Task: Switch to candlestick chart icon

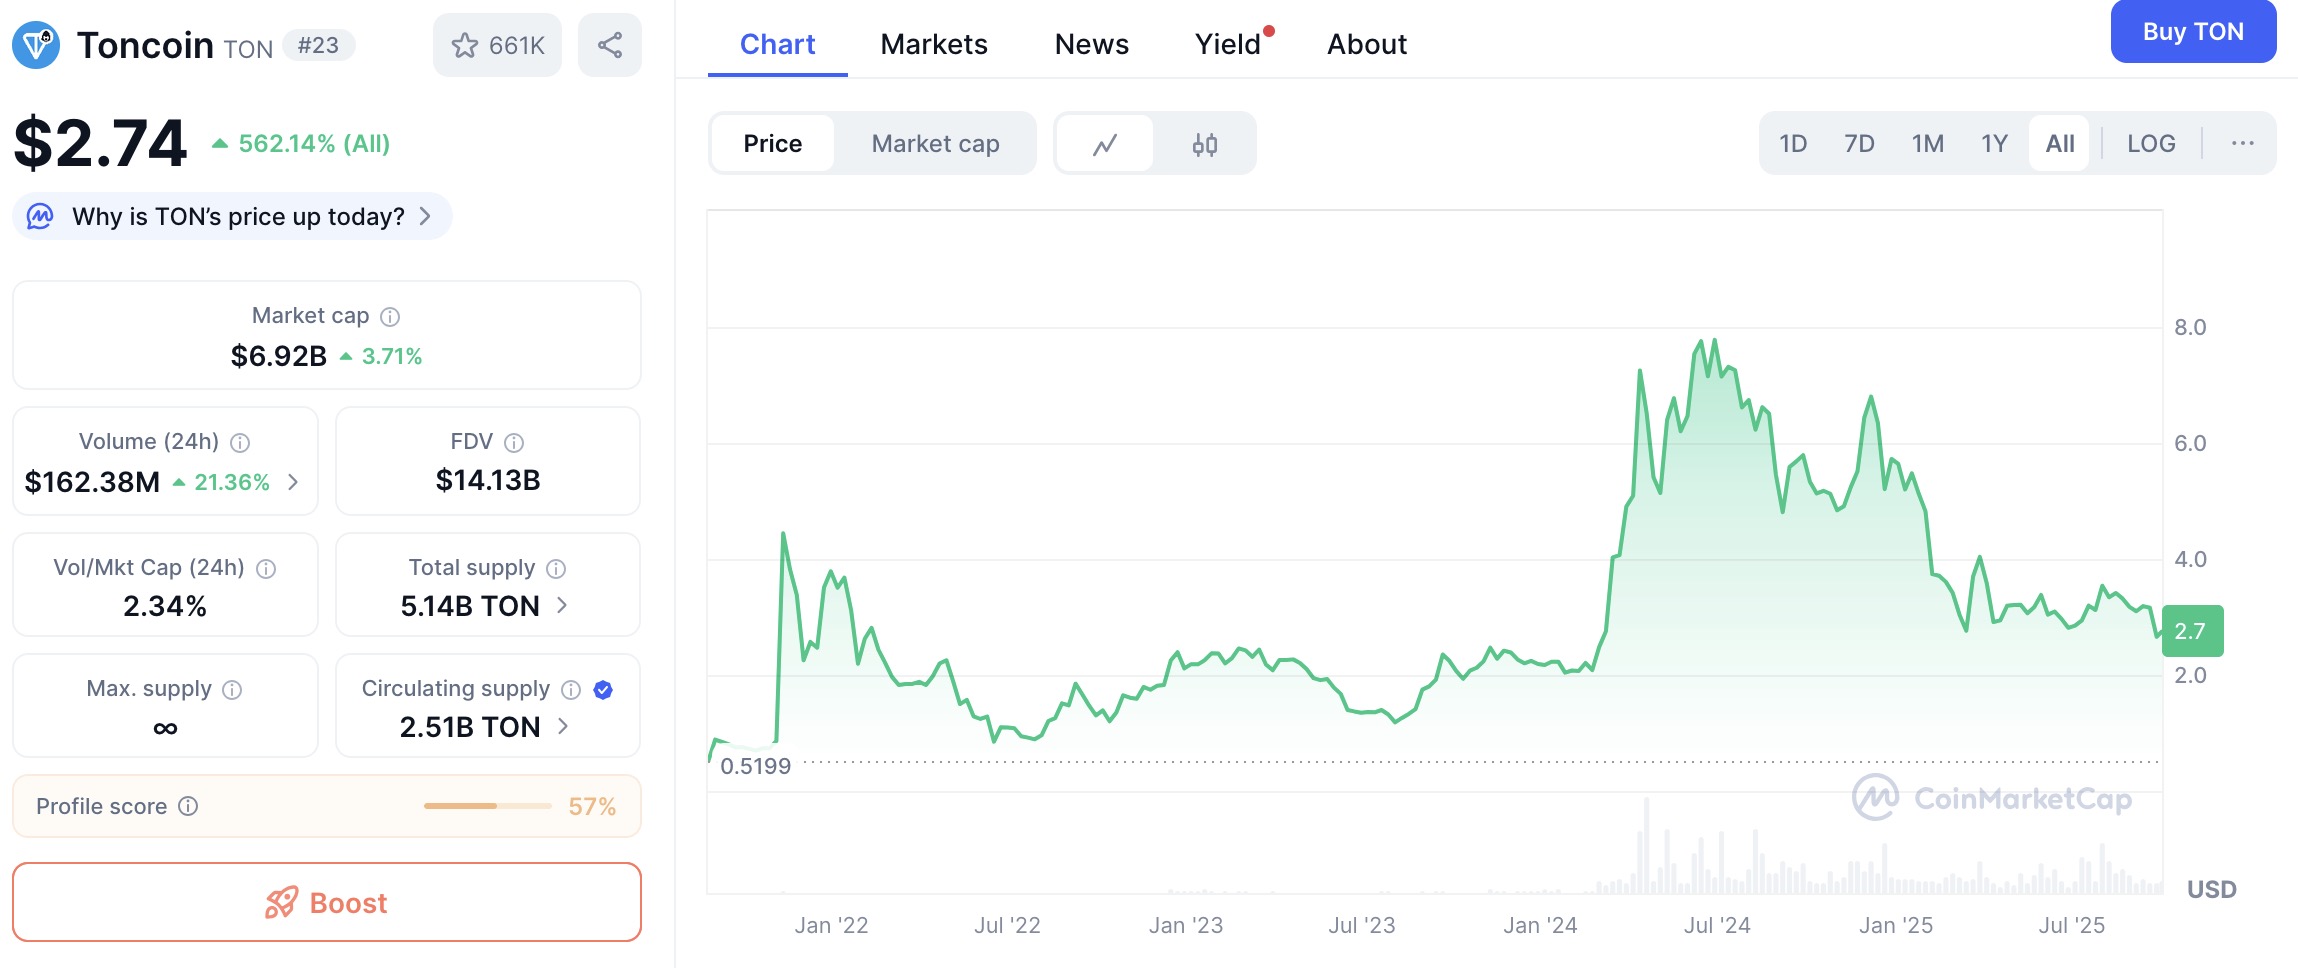Action: click(x=1204, y=144)
